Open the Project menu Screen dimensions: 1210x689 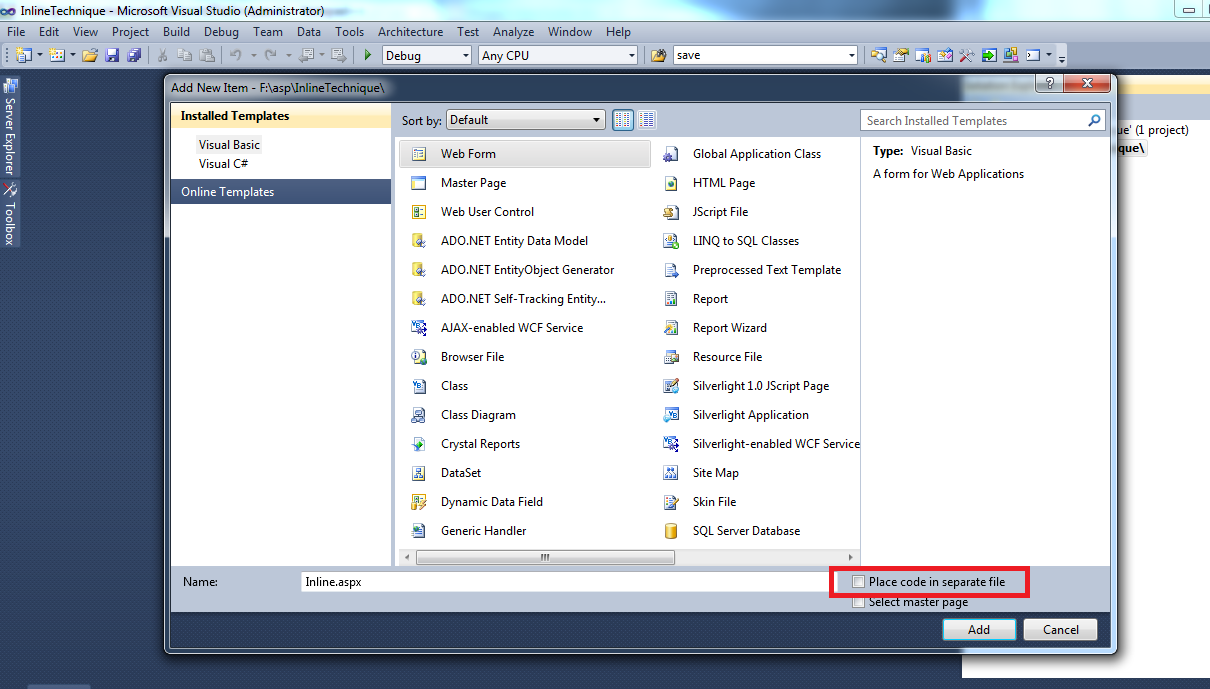[130, 32]
